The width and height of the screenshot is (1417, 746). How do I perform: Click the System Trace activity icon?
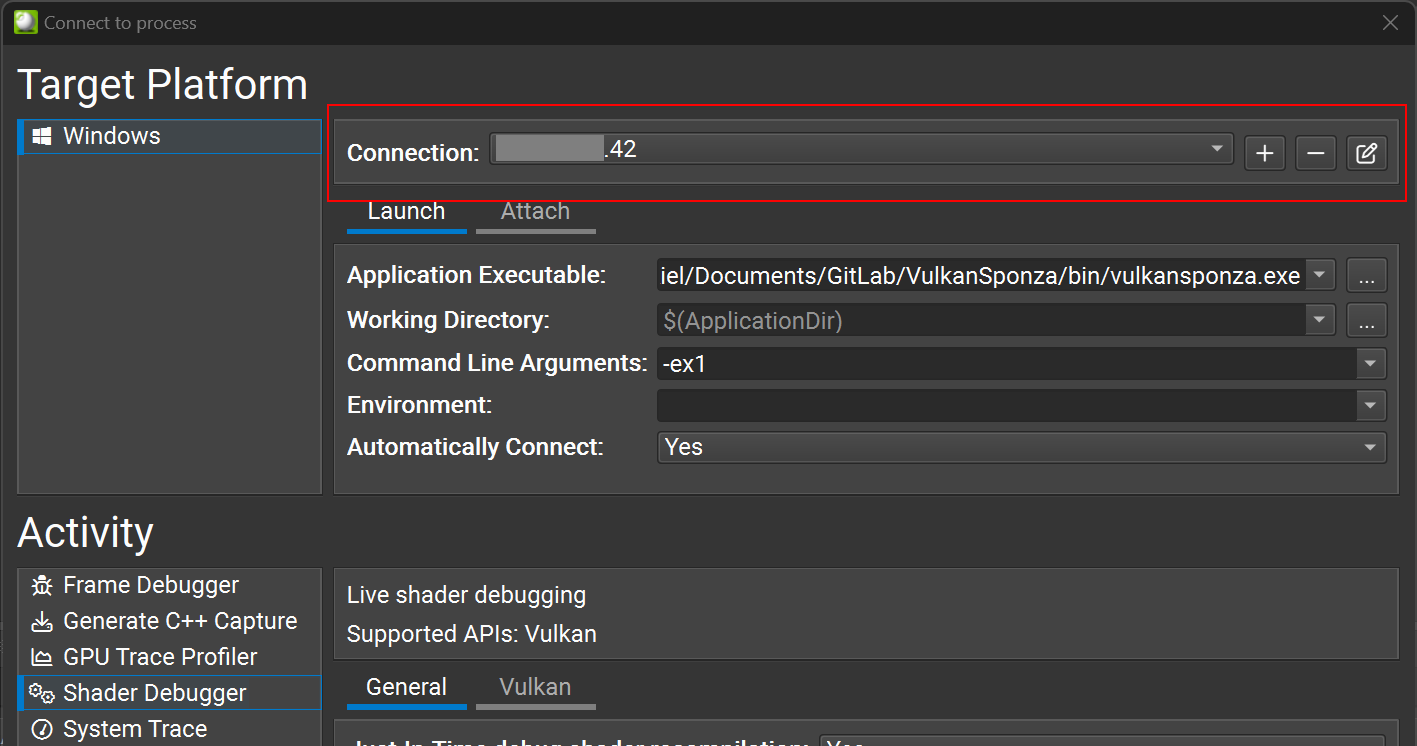pyautogui.click(x=42, y=729)
